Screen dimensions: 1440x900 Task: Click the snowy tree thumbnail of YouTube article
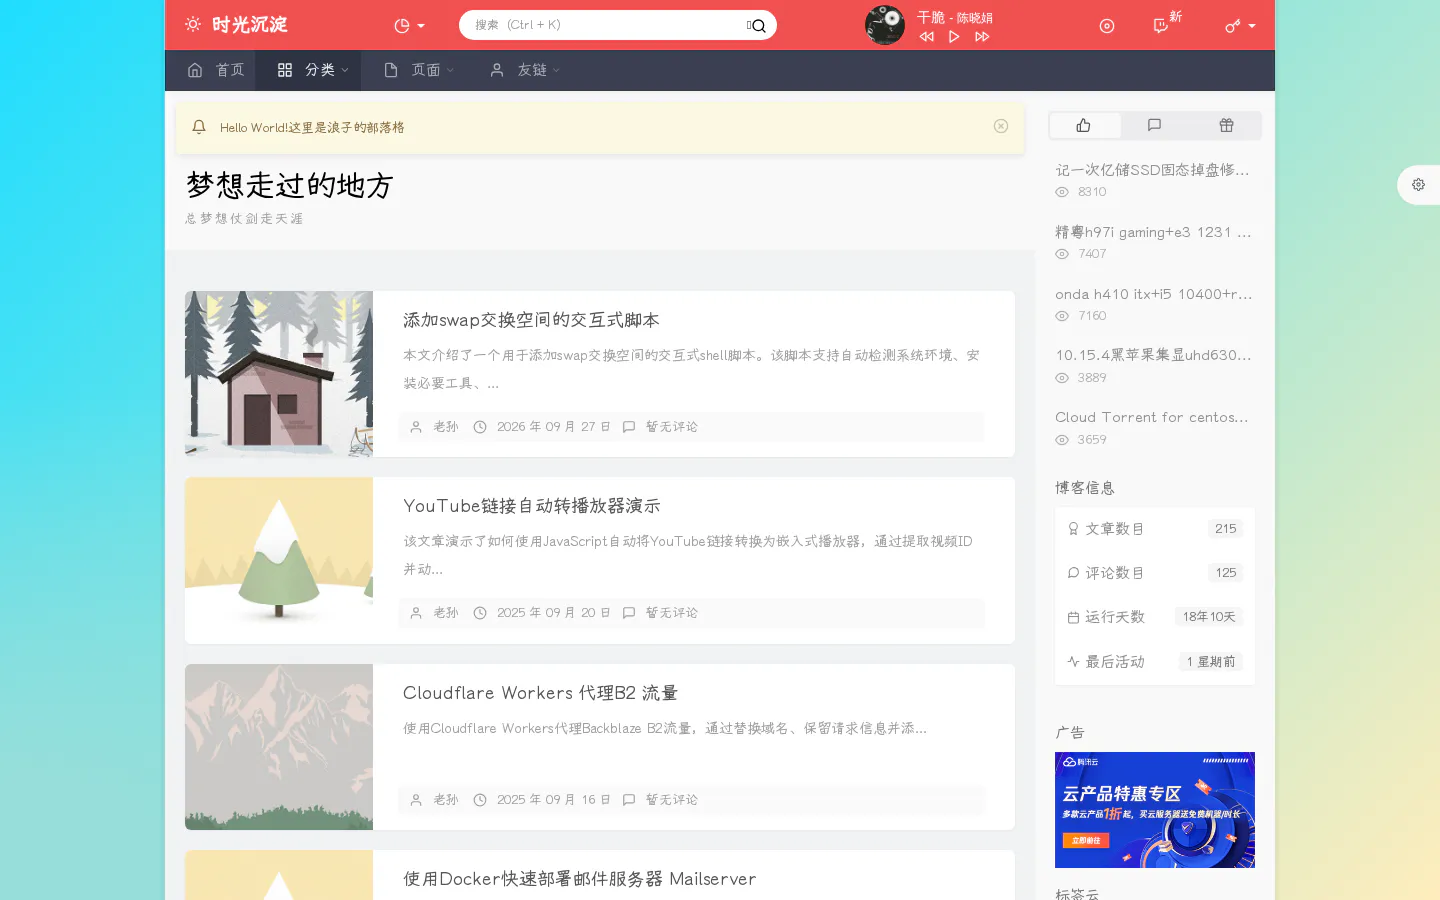point(279,560)
